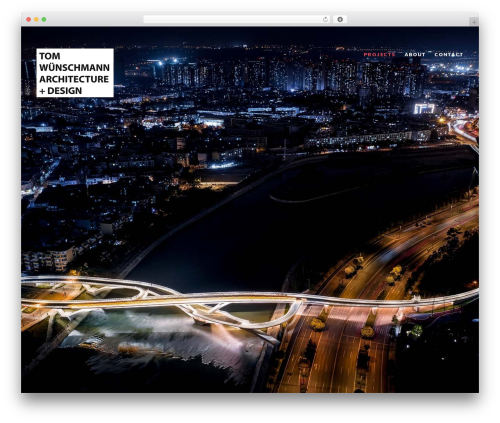Viewport: 500px width, 423px height.
Task: Open the Projects menu item
Action: pos(379,54)
